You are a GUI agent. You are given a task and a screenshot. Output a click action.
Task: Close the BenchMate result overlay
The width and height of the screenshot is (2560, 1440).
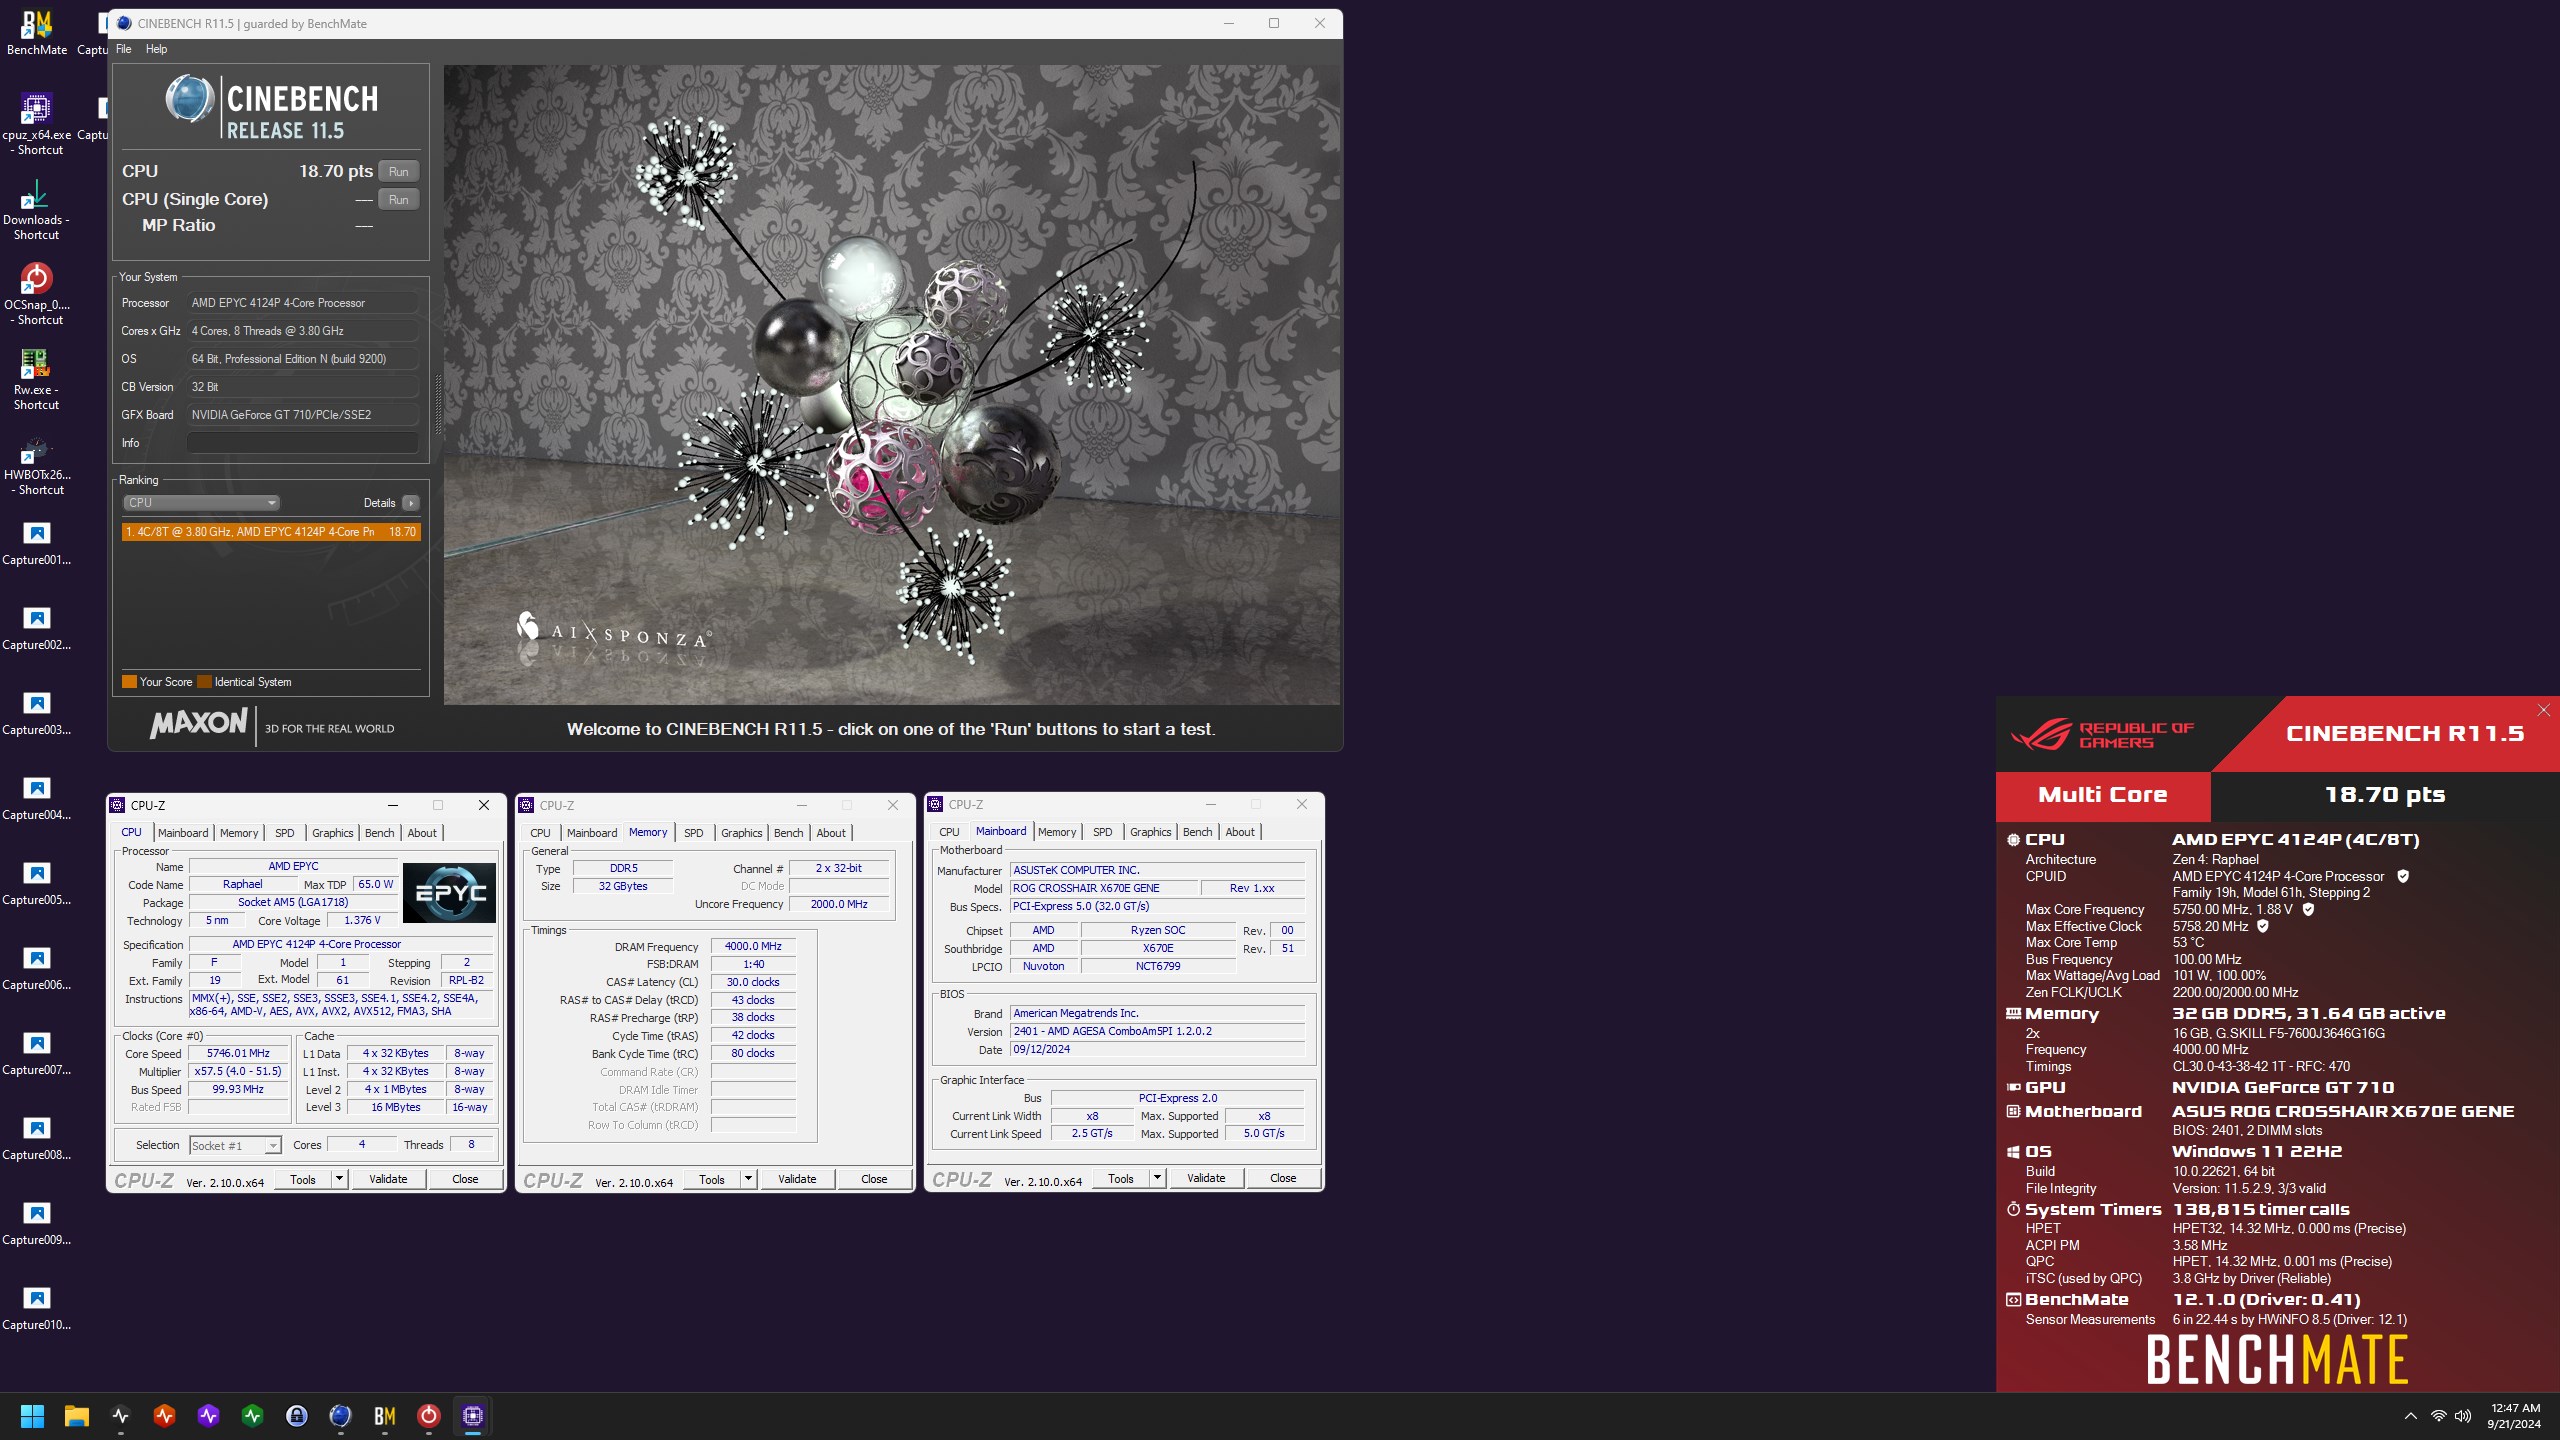click(x=2543, y=710)
